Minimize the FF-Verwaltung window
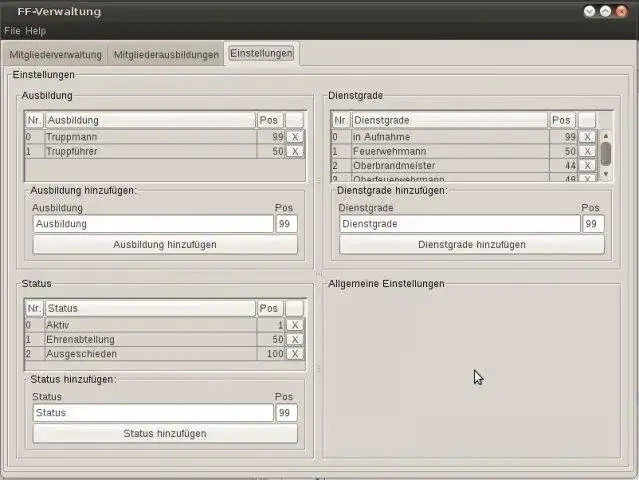The height and width of the screenshot is (480, 639). (589, 11)
